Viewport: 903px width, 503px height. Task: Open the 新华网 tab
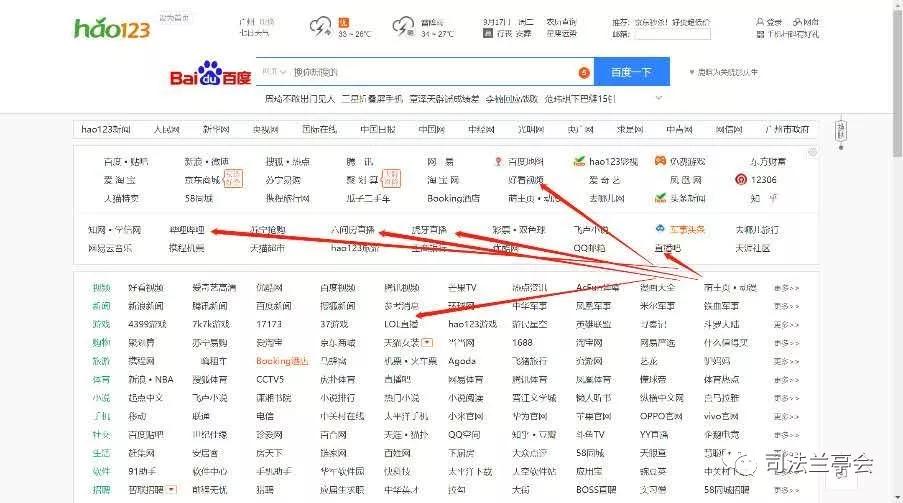click(x=216, y=130)
